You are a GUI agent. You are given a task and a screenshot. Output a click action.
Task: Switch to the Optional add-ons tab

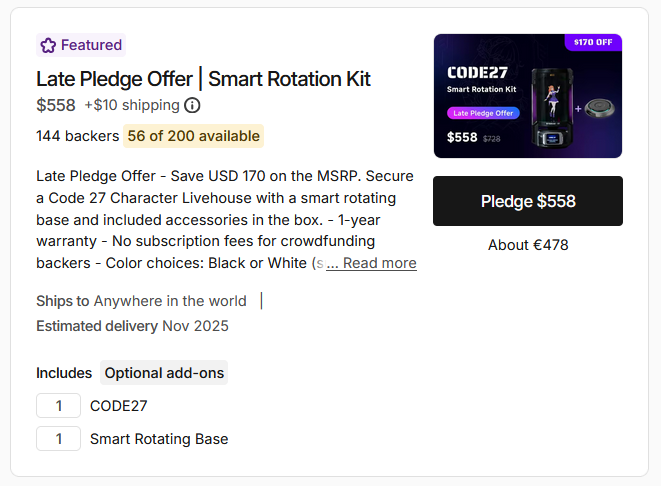(164, 373)
